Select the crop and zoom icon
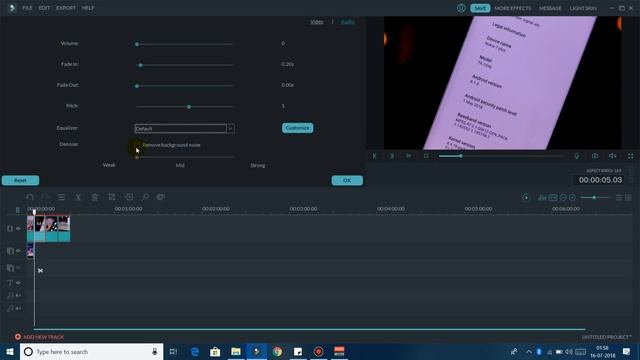640x360 pixels. (x=111, y=197)
